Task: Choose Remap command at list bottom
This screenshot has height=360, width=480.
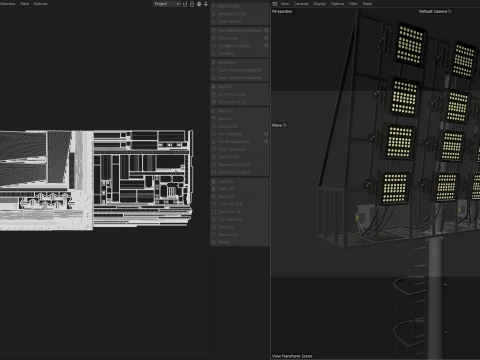Action: (240, 242)
